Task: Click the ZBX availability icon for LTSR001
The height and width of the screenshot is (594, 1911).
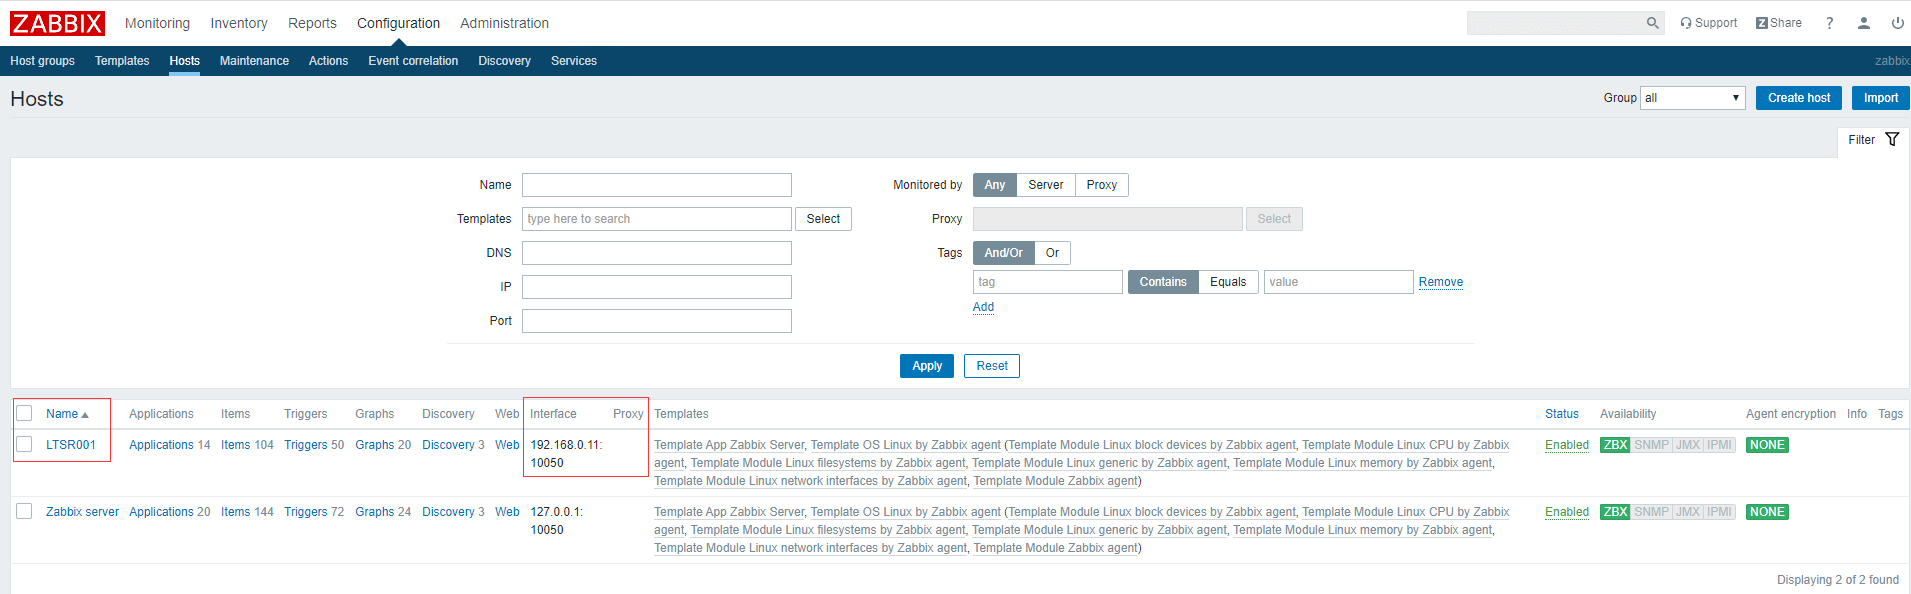Action: [x=1615, y=445]
